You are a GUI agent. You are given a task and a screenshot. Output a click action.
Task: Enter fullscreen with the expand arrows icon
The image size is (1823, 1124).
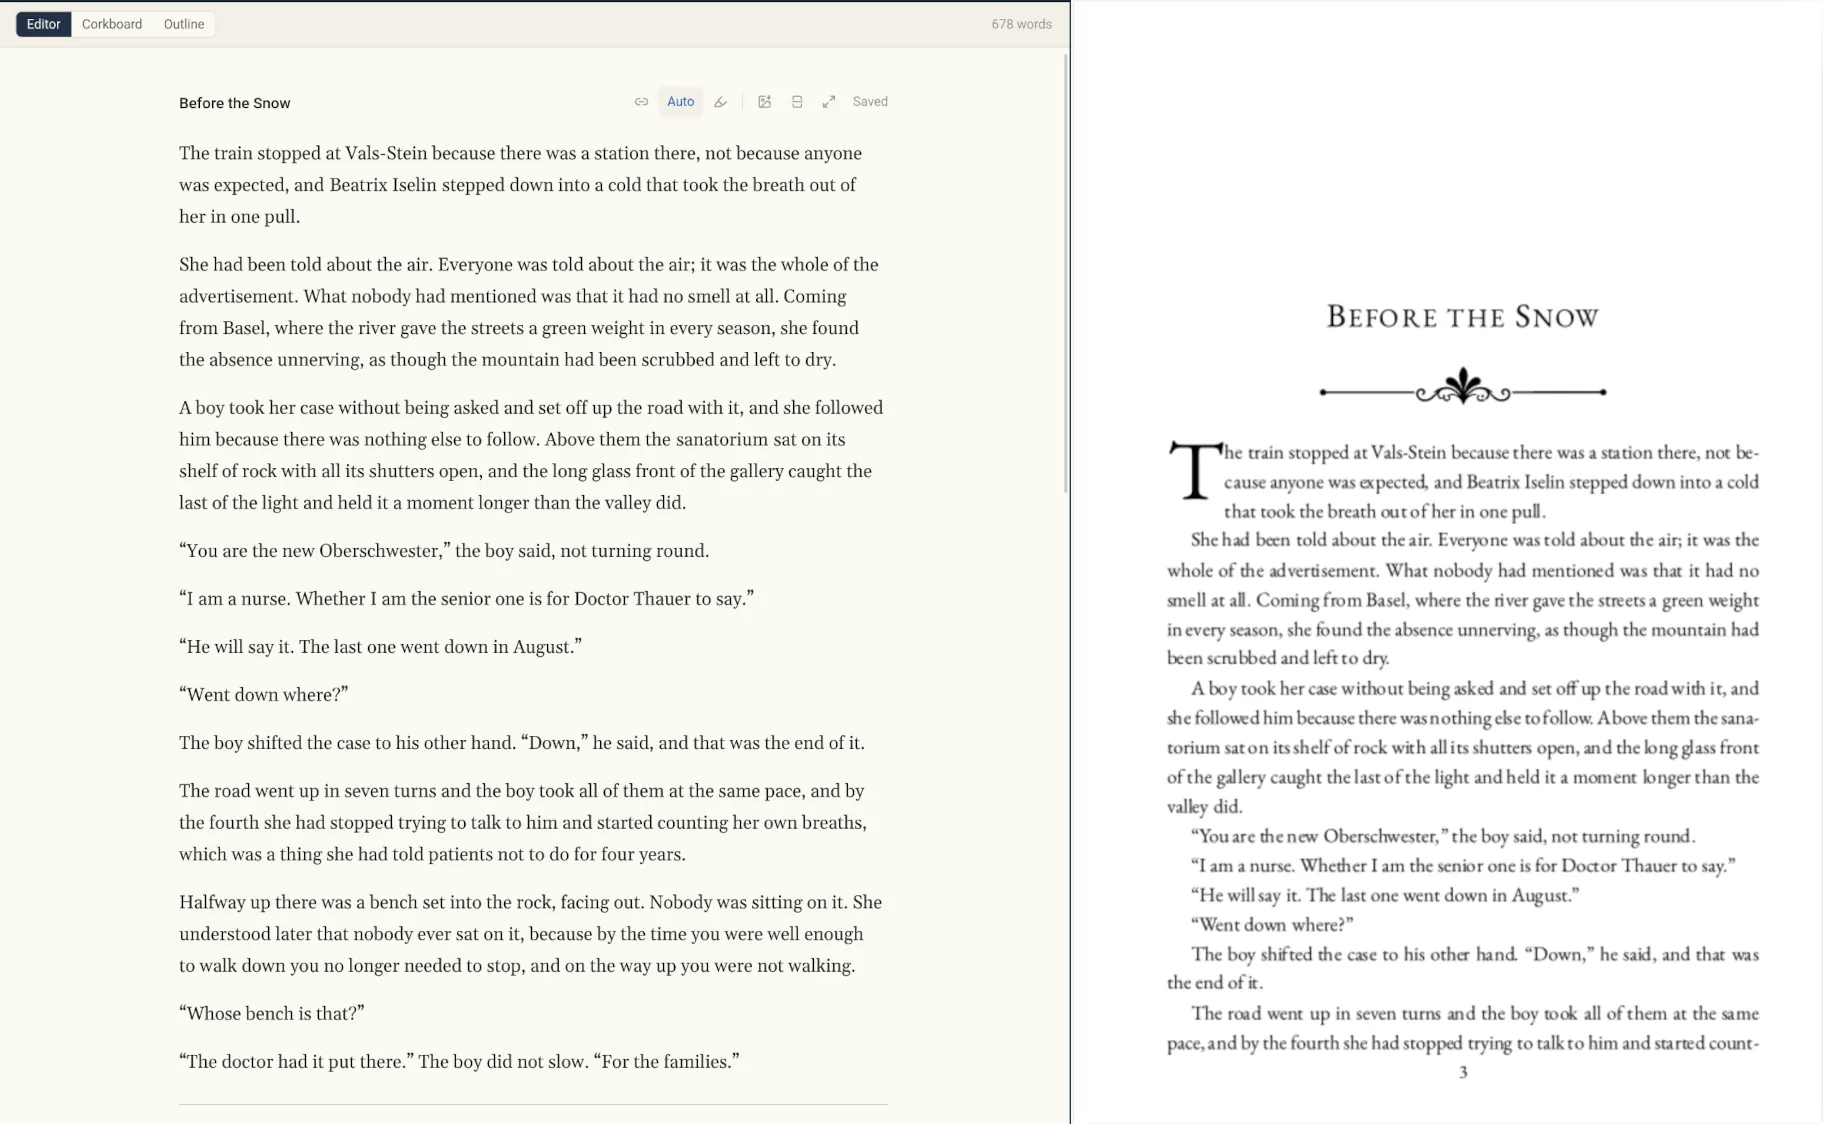tap(829, 102)
